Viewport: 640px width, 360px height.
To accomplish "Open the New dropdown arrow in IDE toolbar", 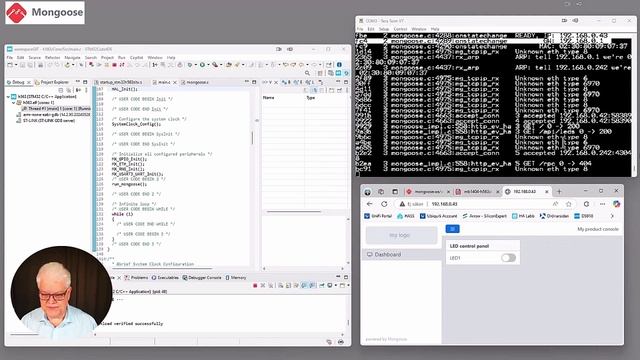I will (16, 65).
